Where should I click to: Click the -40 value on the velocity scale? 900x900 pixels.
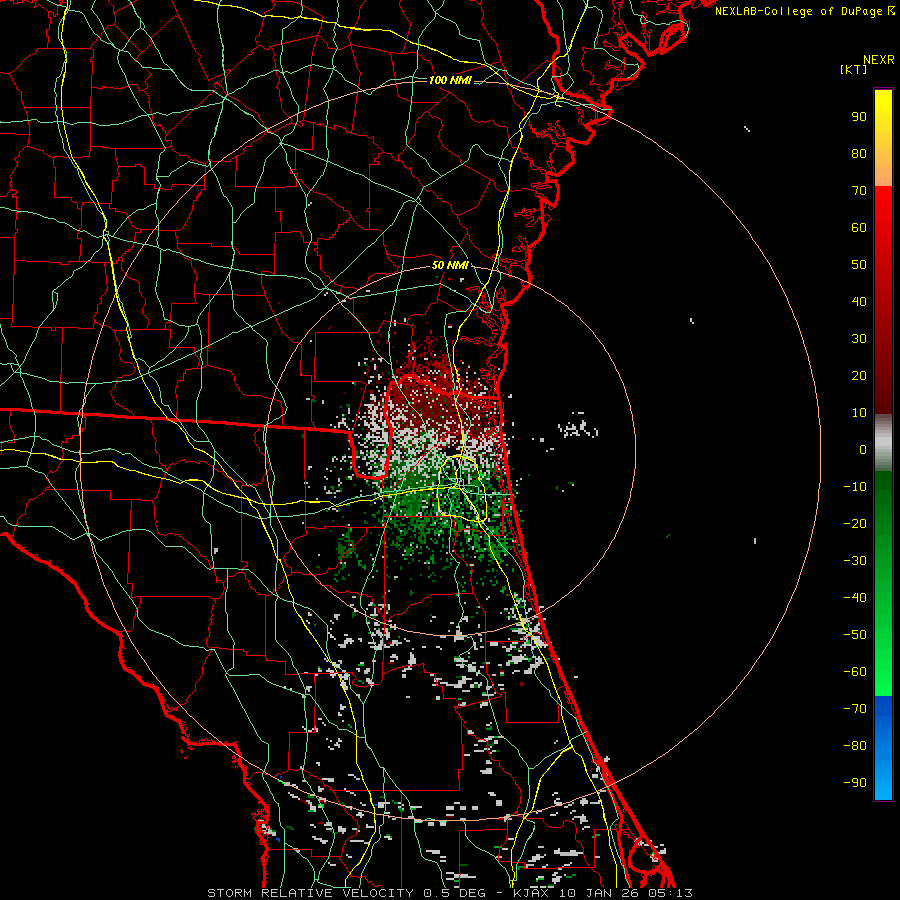pos(855,598)
